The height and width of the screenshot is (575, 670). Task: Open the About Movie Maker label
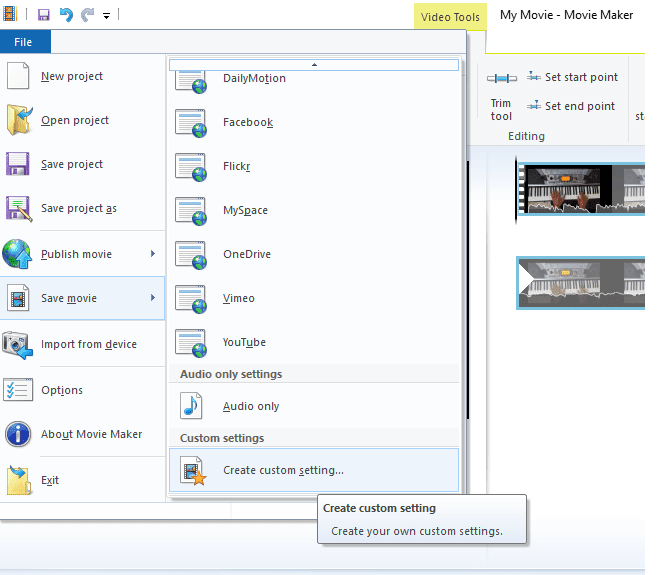coord(91,434)
